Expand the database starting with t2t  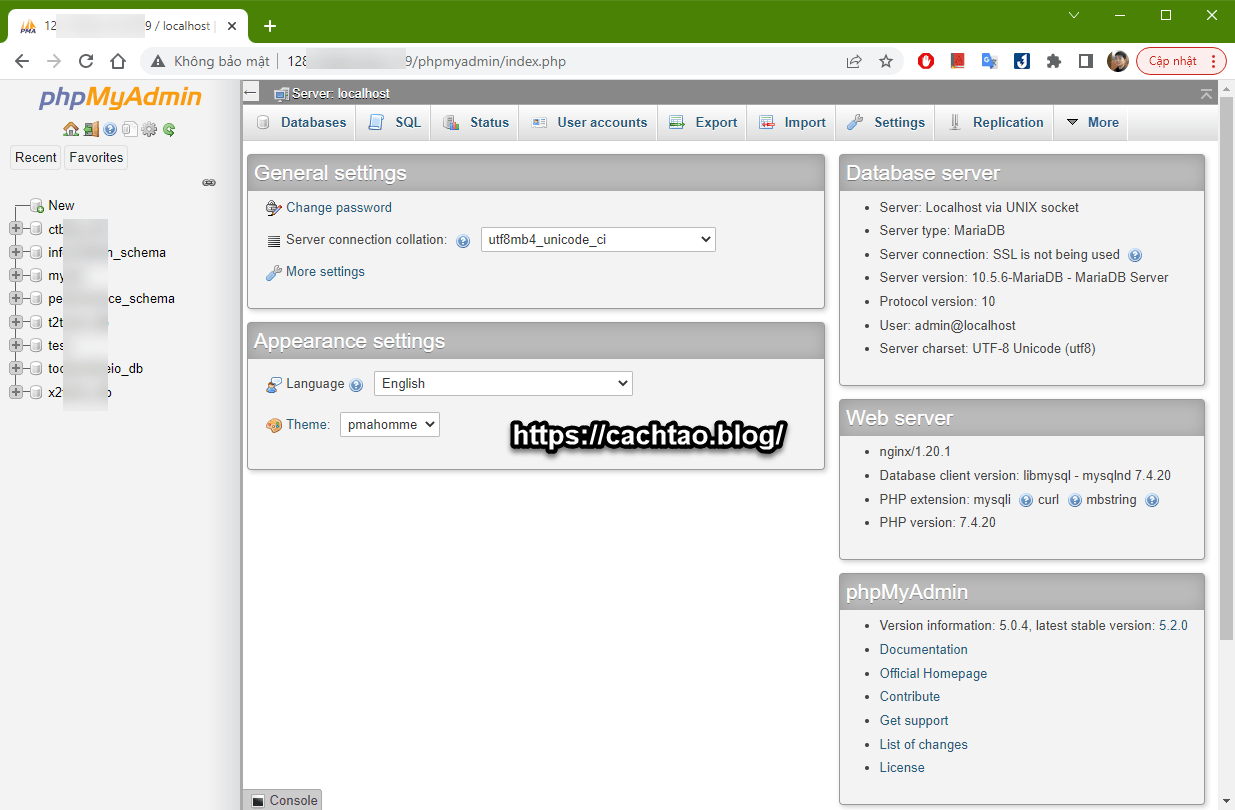click(16, 322)
